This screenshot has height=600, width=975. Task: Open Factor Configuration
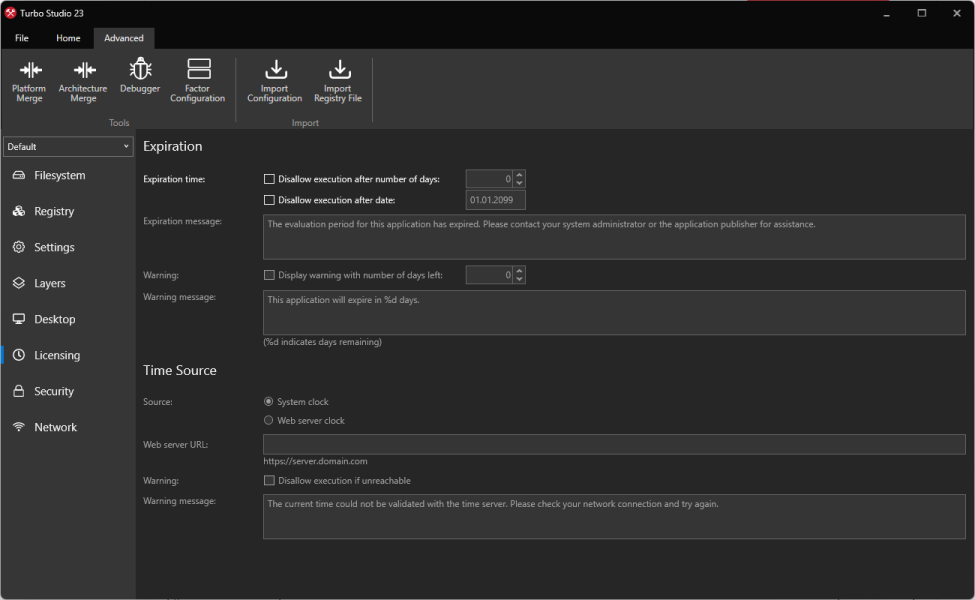198,81
